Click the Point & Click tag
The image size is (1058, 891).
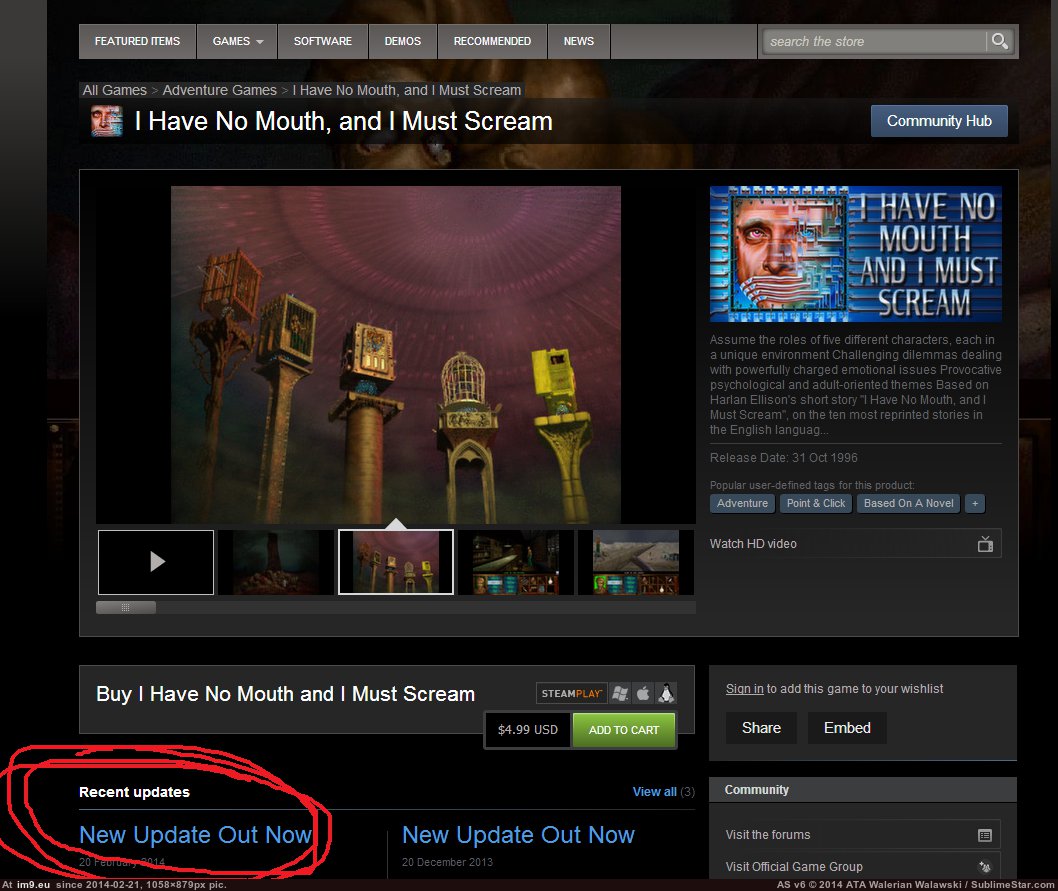tap(816, 504)
